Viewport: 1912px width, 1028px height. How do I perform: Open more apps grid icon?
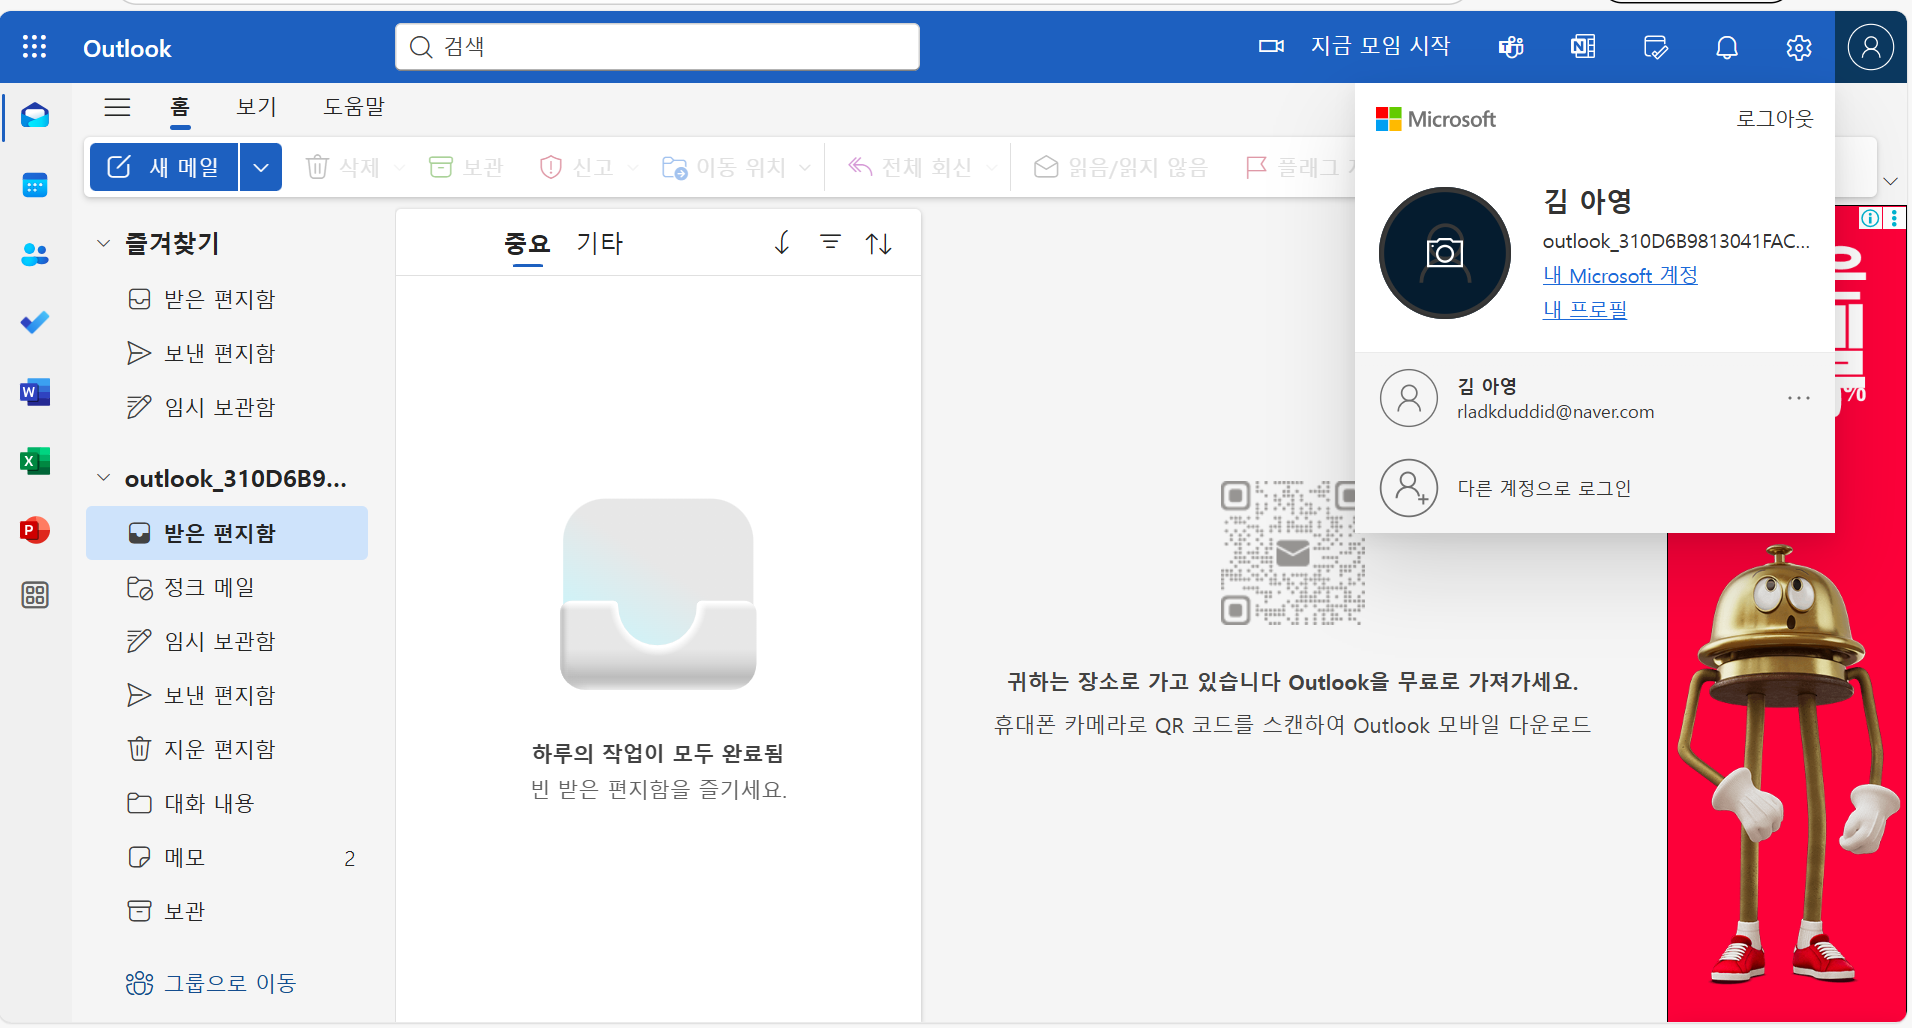tap(35, 595)
